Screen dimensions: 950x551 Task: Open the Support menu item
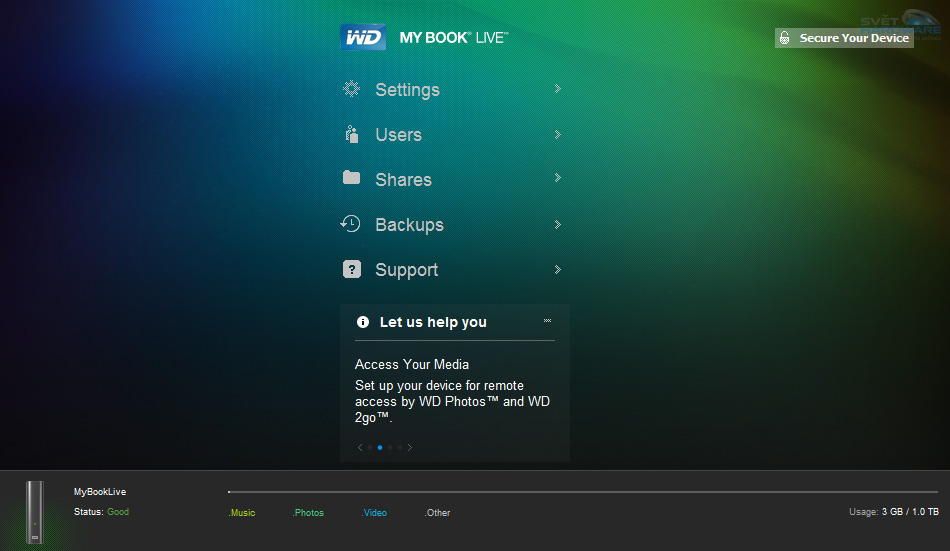tap(406, 270)
